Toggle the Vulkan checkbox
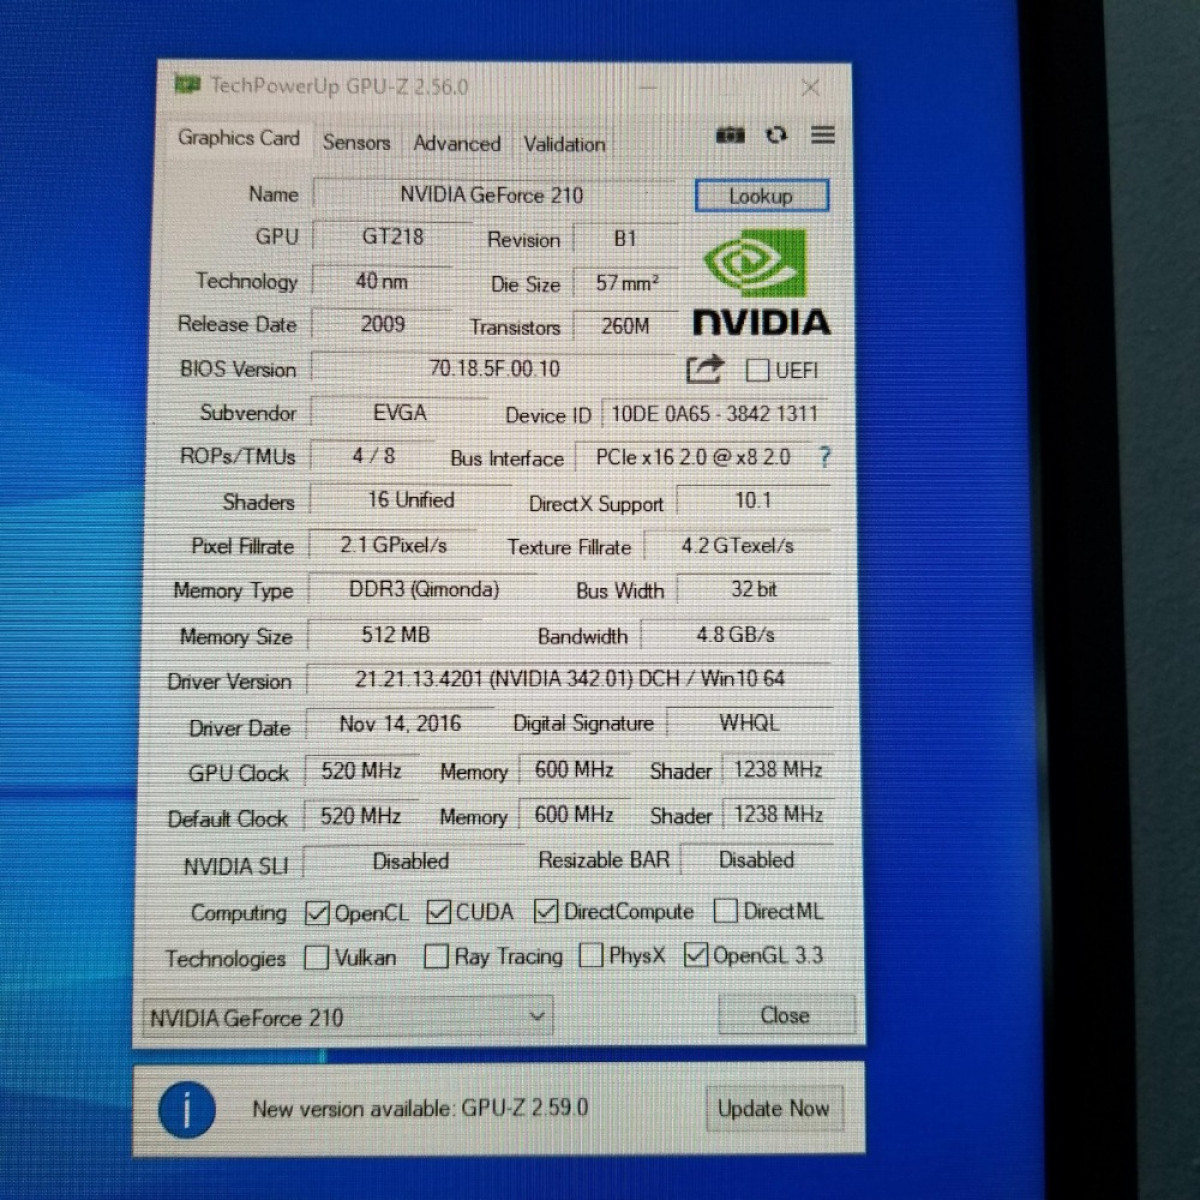 coord(316,958)
